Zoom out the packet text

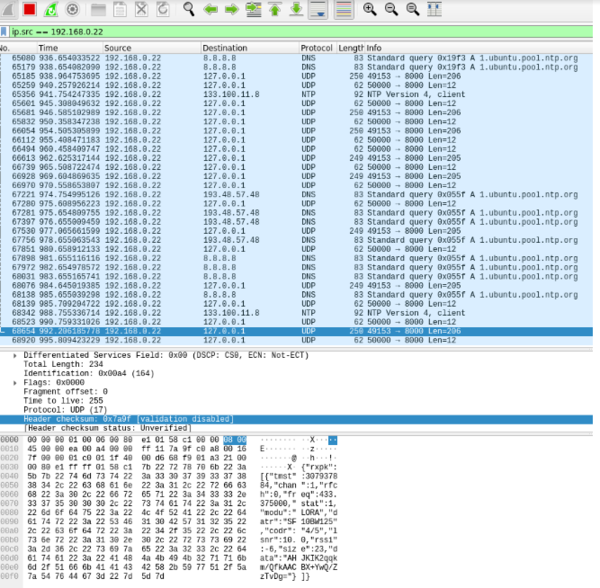tap(391, 9)
